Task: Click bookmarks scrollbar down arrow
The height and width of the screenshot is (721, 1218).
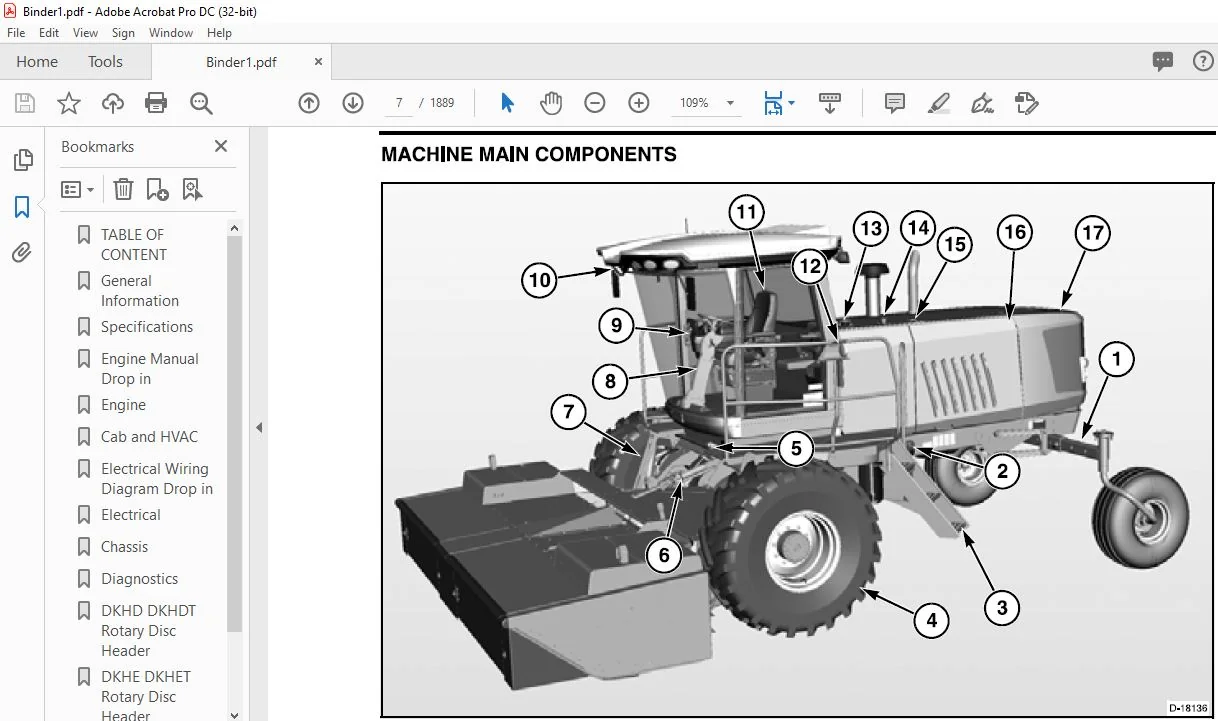Action: tap(235, 714)
